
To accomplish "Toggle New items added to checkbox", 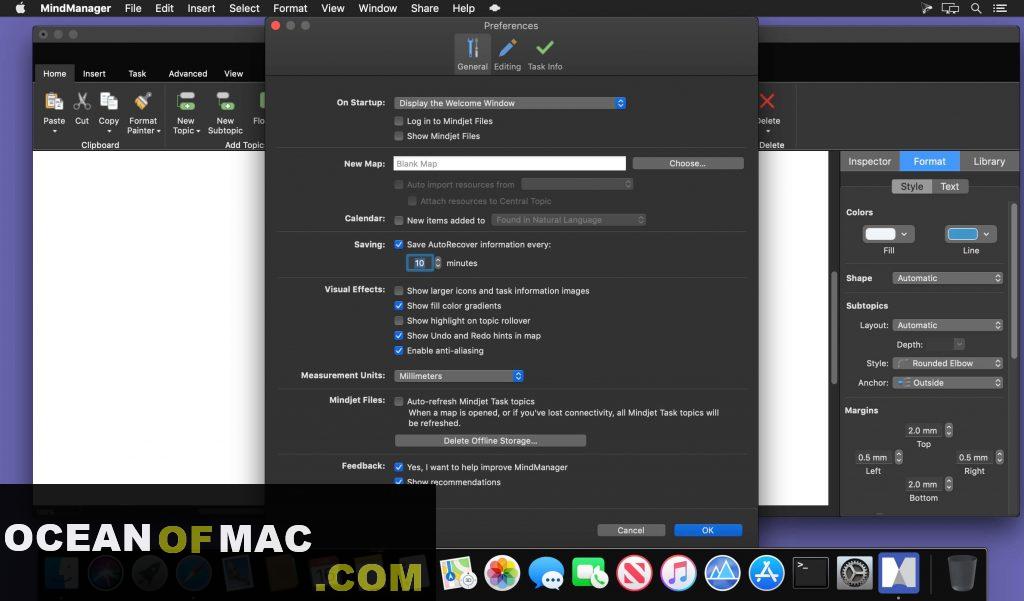I will click(399, 220).
